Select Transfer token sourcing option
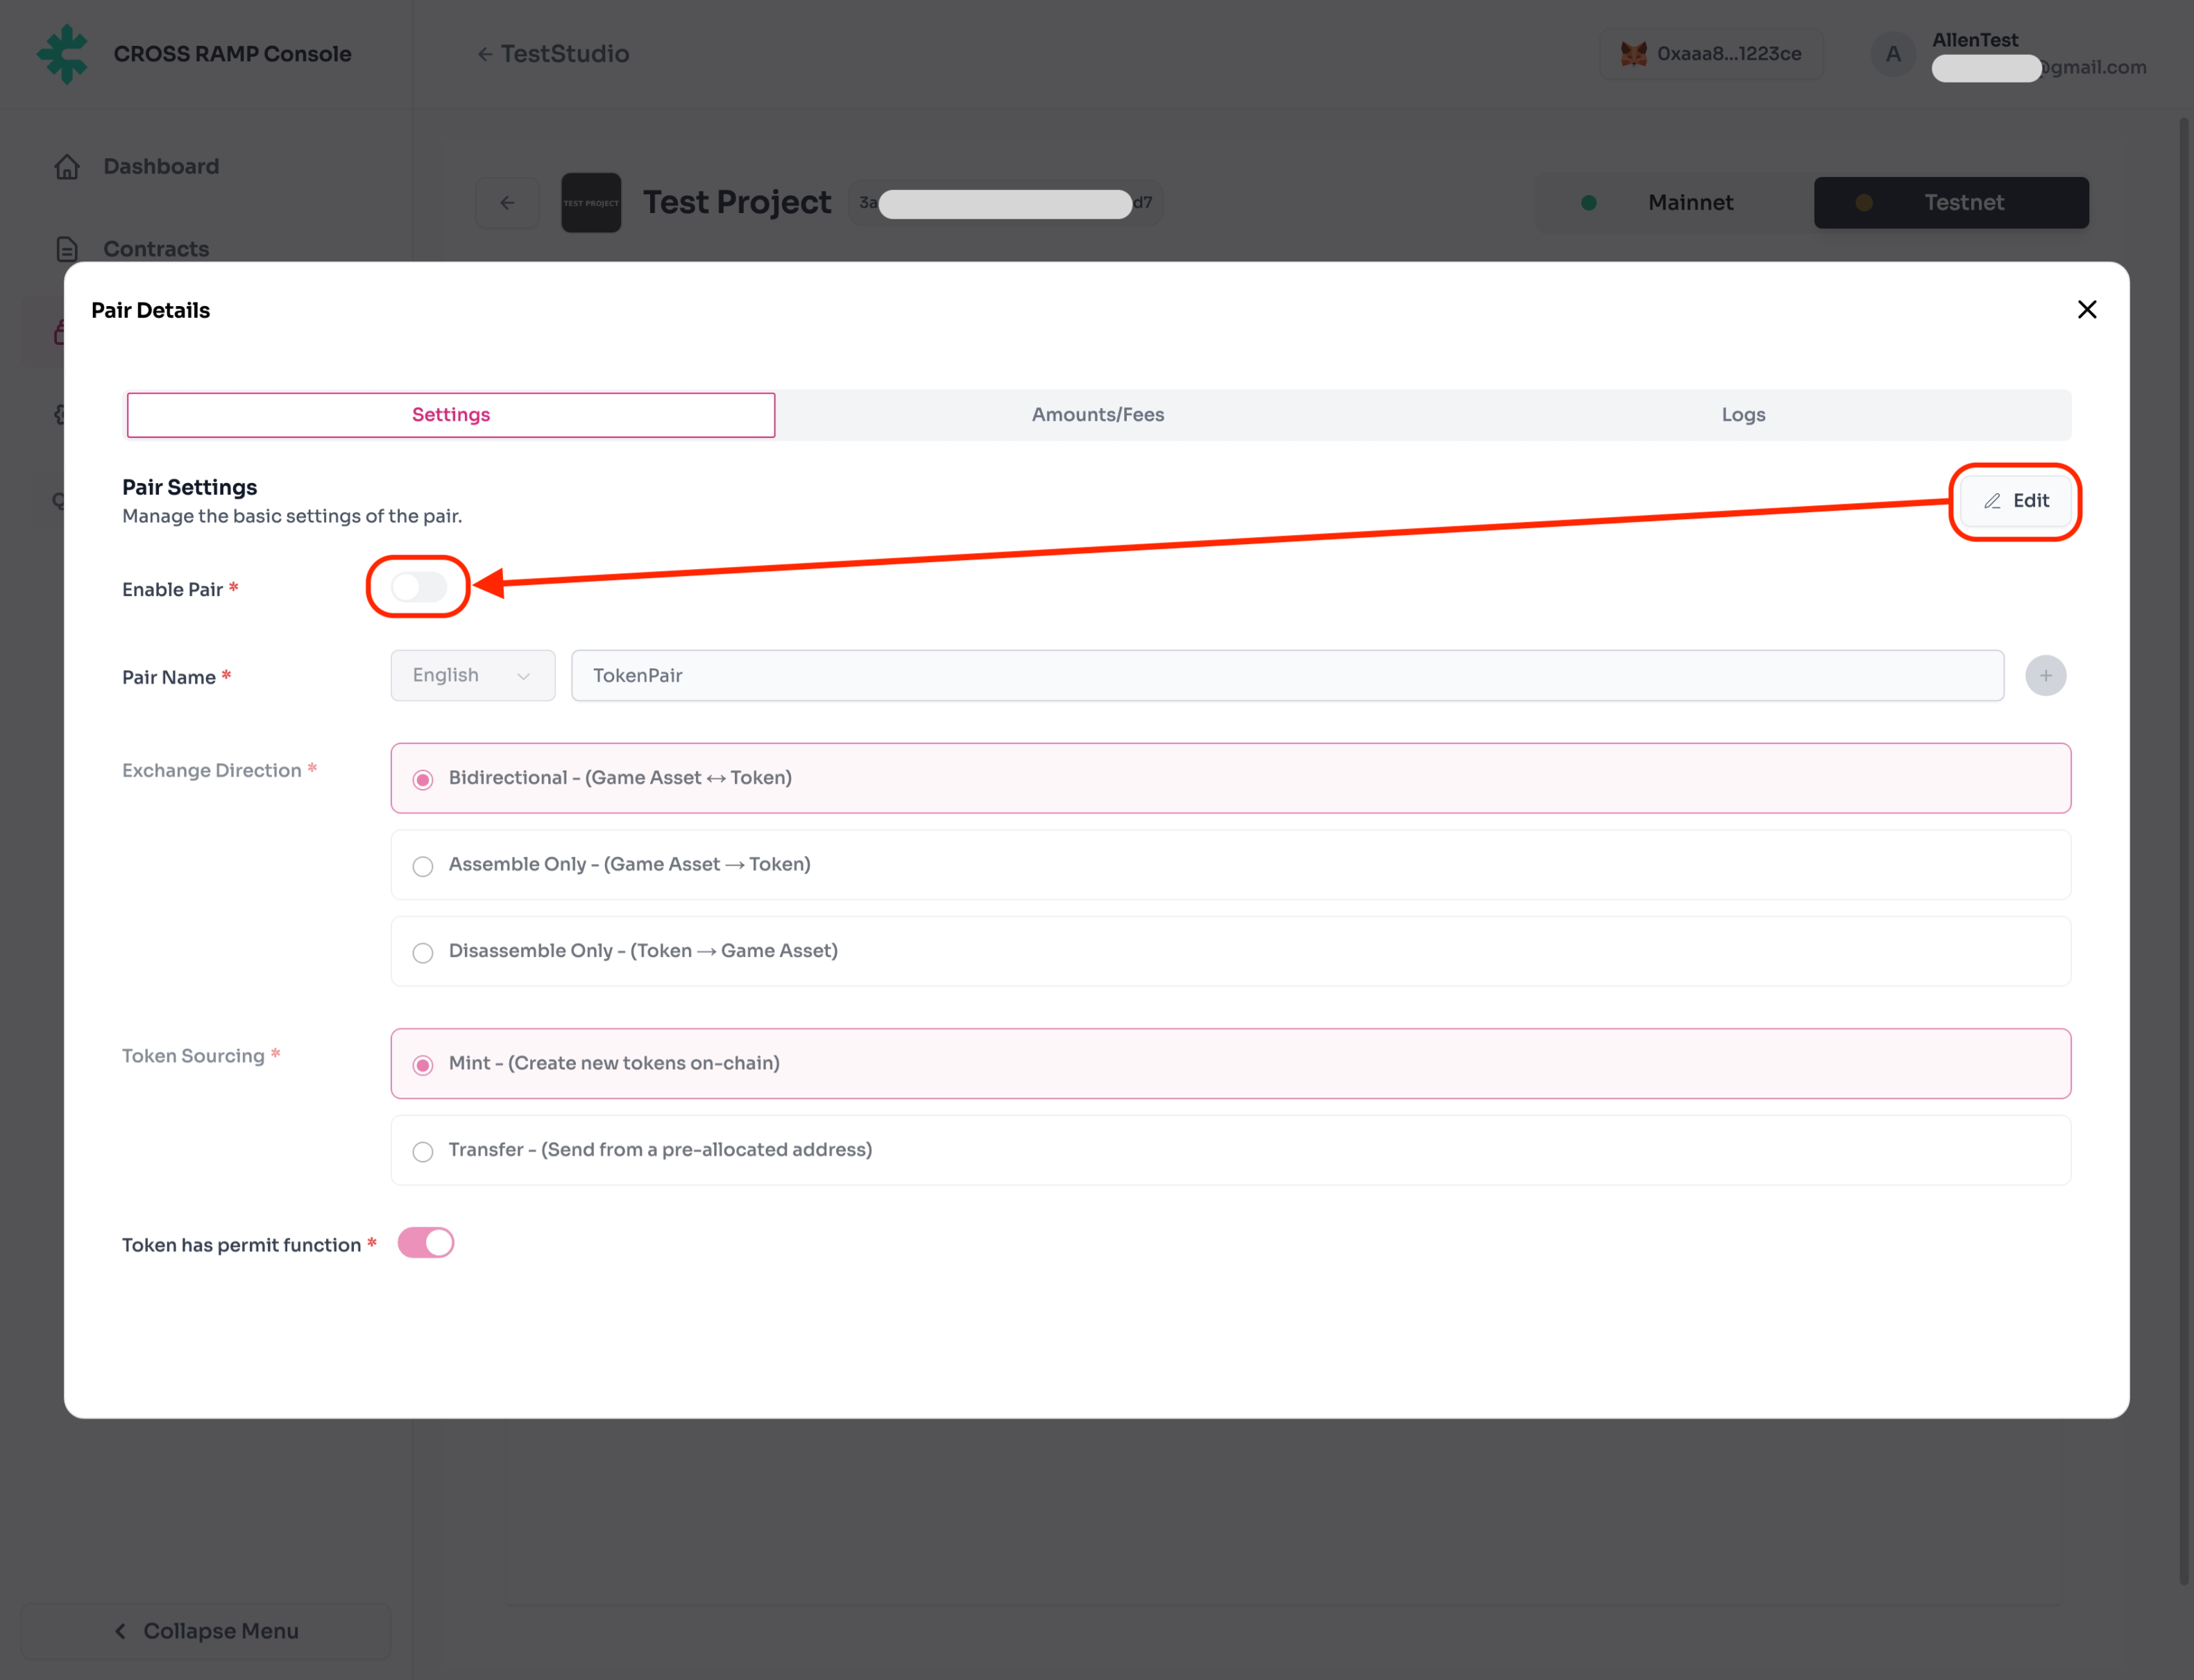The image size is (2194, 1680). click(x=423, y=1152)
